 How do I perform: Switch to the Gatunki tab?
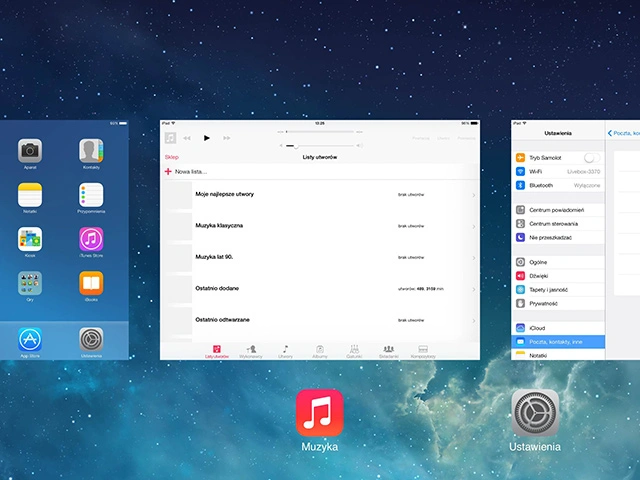pyautogui.click(x=354, y=351)
